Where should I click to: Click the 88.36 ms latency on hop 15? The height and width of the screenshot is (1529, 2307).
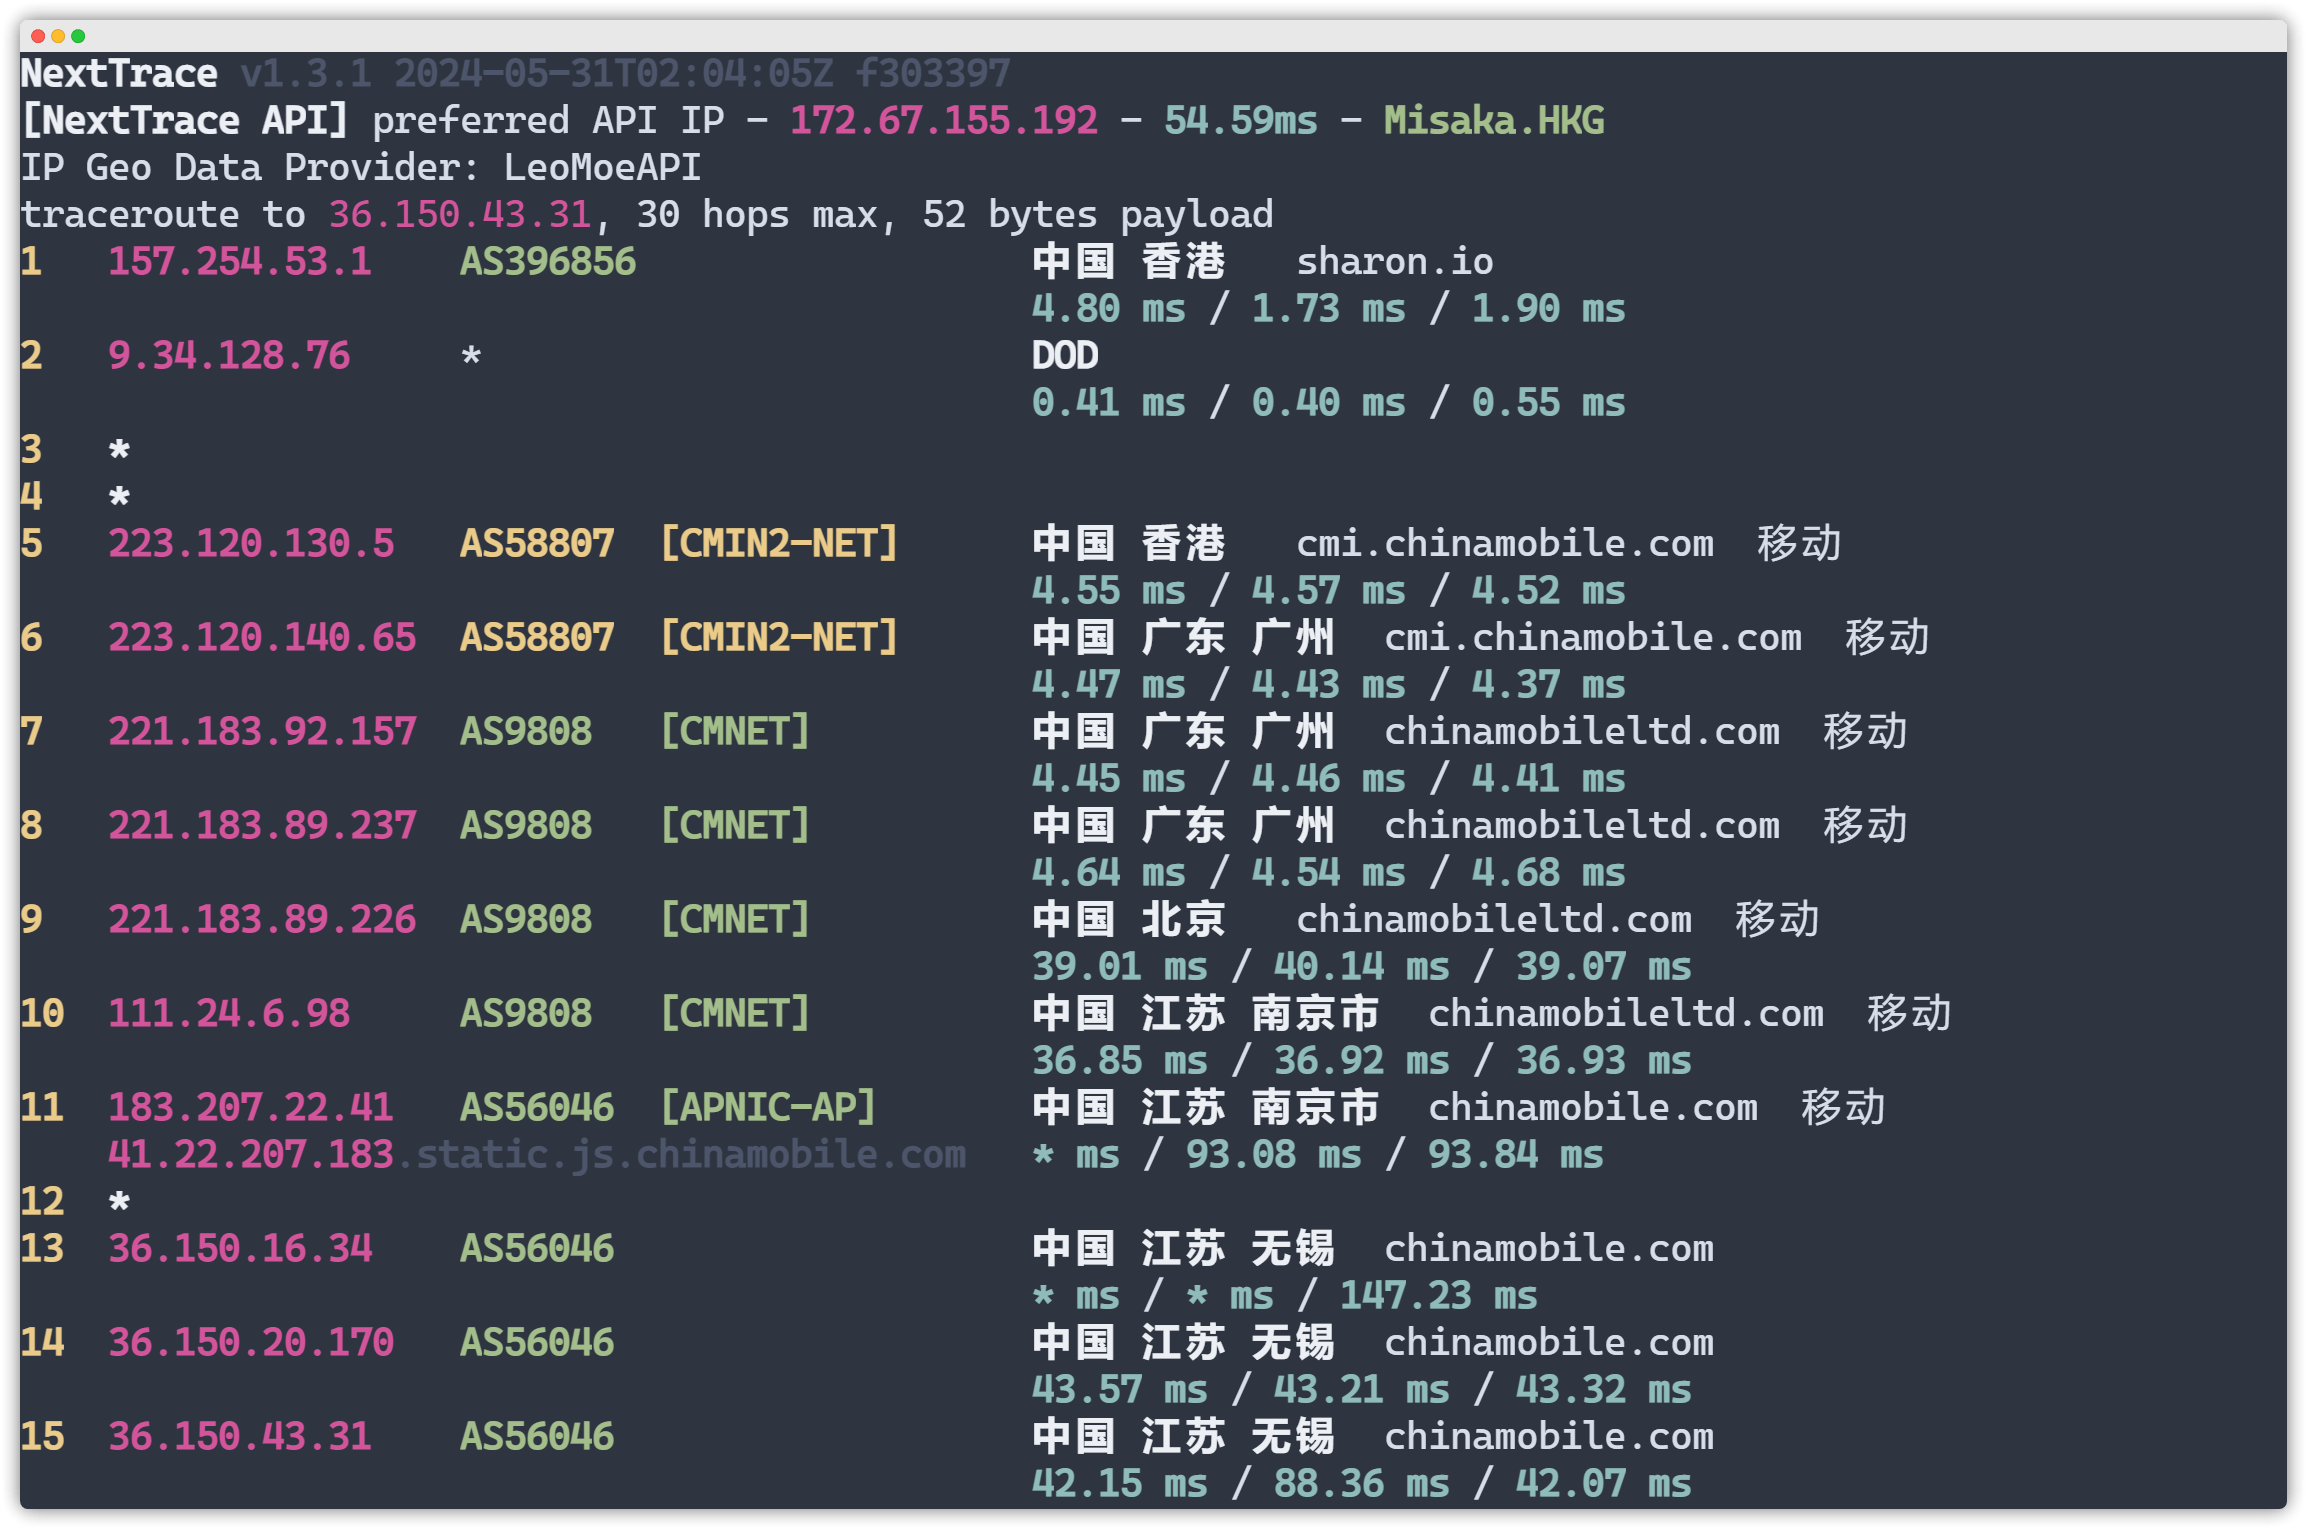[1362, 1484]
